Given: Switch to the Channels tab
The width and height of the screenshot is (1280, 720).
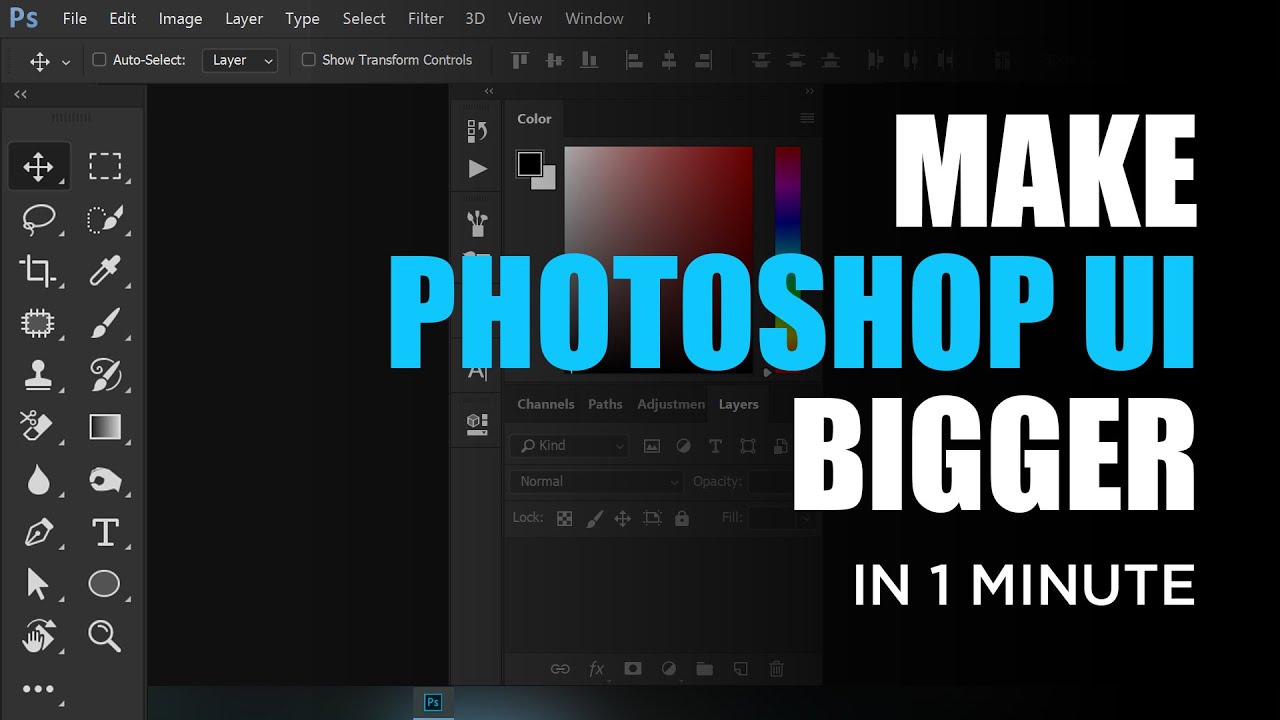Looking at the screenshot, I should tap(545, 405).
